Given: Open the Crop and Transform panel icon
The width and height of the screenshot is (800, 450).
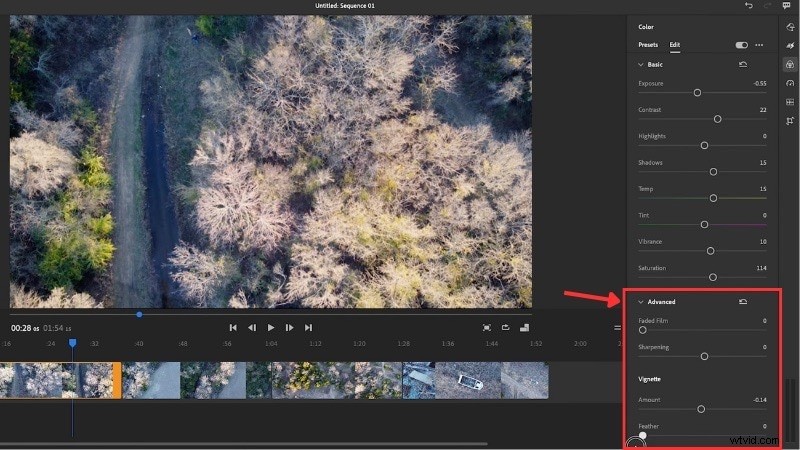Looking at the screenshot, I should pyautogui.click(x=790, y=121).
